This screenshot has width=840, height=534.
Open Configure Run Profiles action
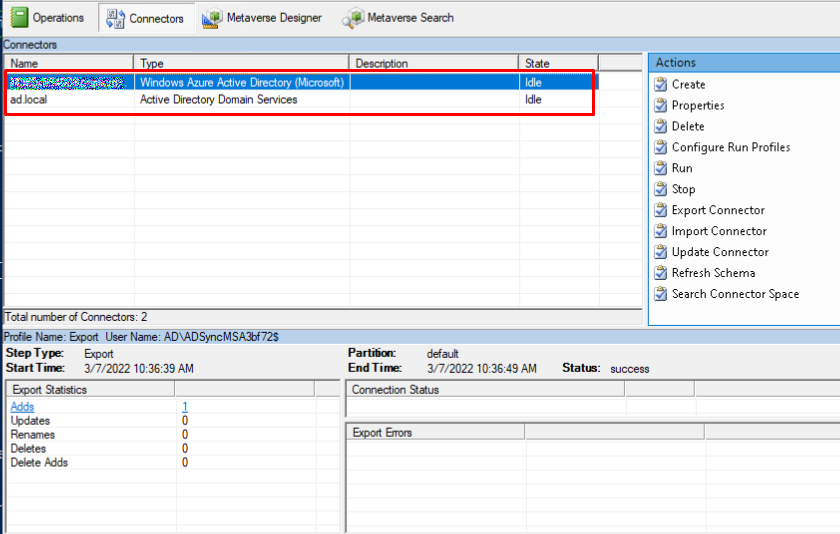[x=730, y=148]
